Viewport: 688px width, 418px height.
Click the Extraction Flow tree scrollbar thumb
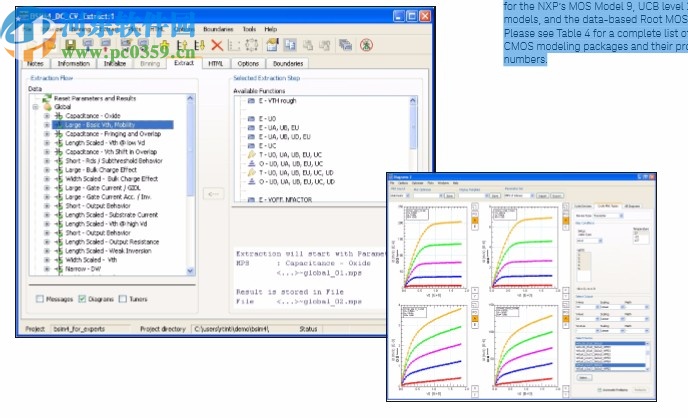tap(190, 149)
